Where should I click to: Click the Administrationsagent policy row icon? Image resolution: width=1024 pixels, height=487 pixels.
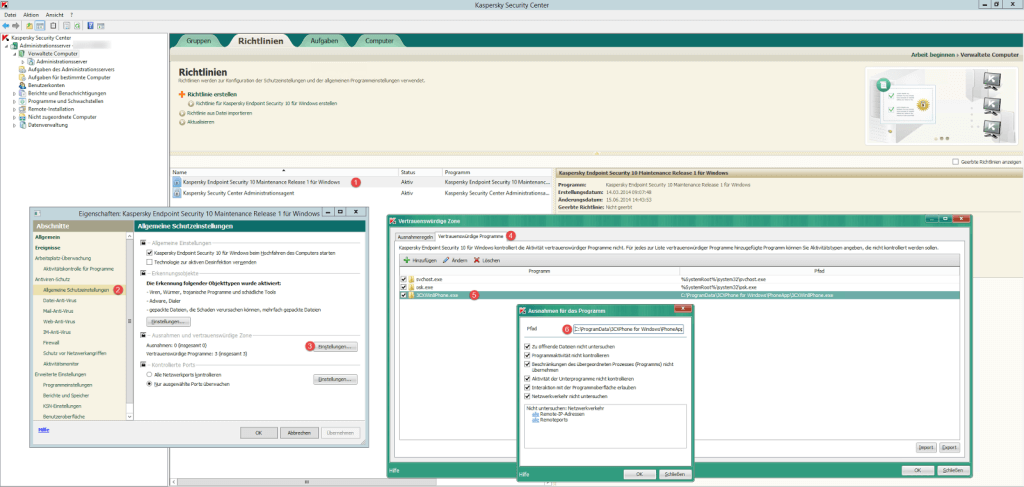[x=177, y=193]
